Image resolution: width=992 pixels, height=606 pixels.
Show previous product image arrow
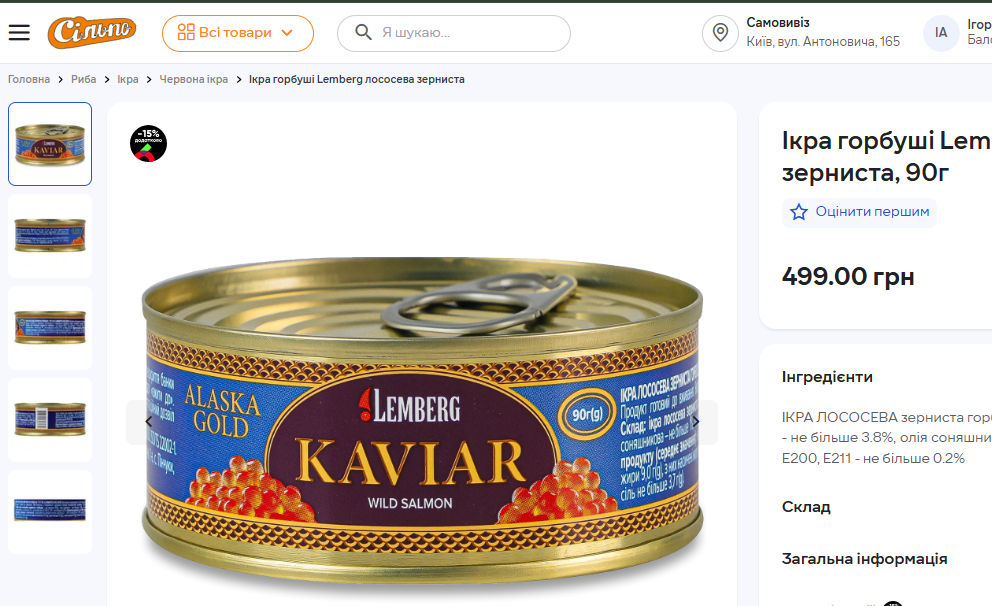148,422
